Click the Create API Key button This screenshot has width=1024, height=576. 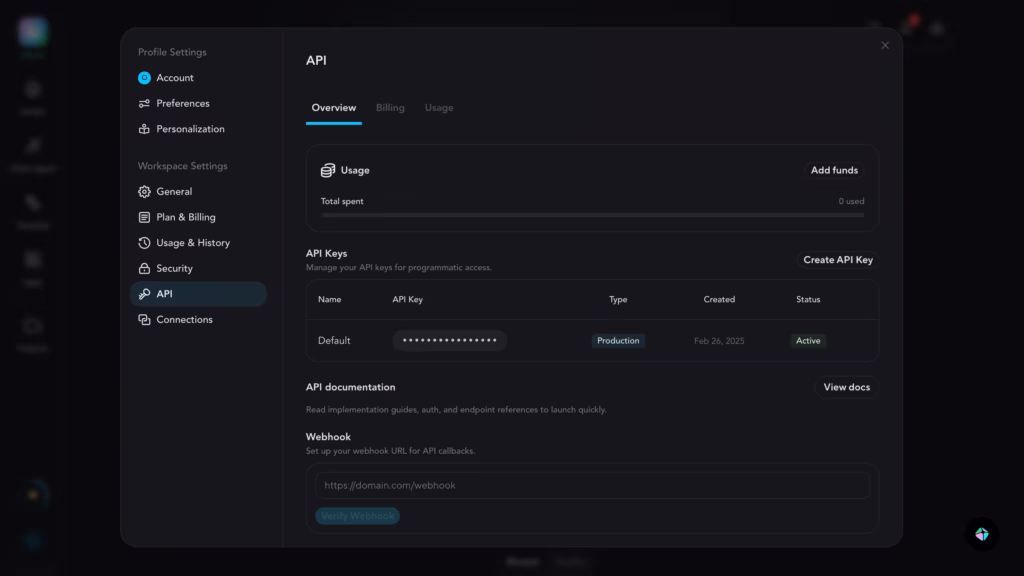837,260
